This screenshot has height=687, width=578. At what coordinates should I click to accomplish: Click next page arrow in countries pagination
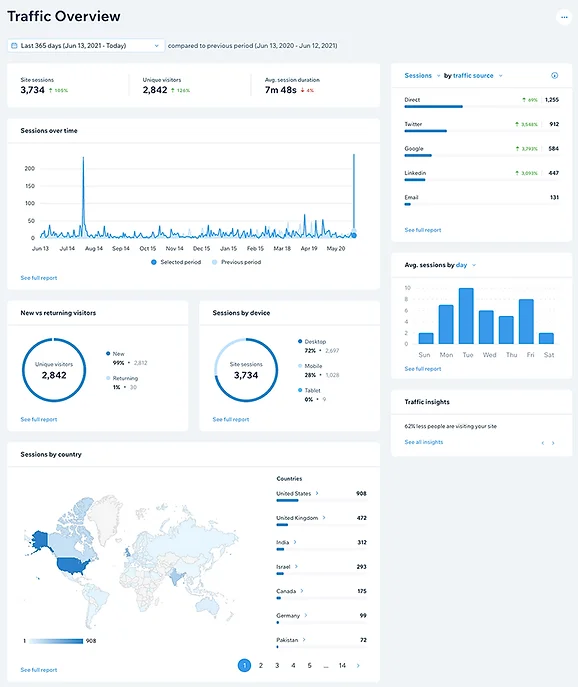tap(358, 666)
